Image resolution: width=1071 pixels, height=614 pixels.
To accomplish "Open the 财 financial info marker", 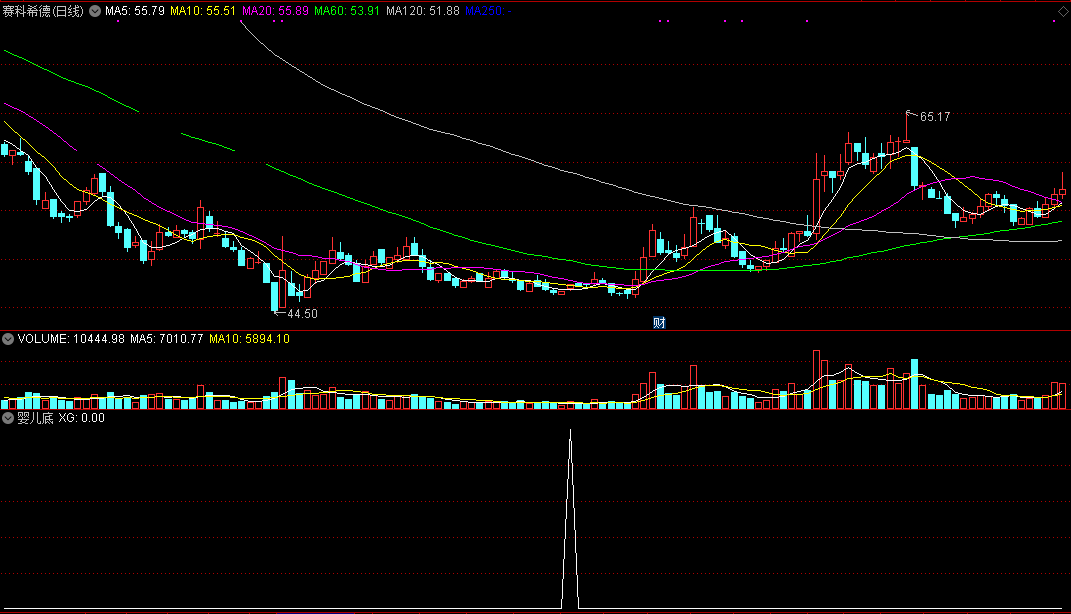I will pos(659,322).
